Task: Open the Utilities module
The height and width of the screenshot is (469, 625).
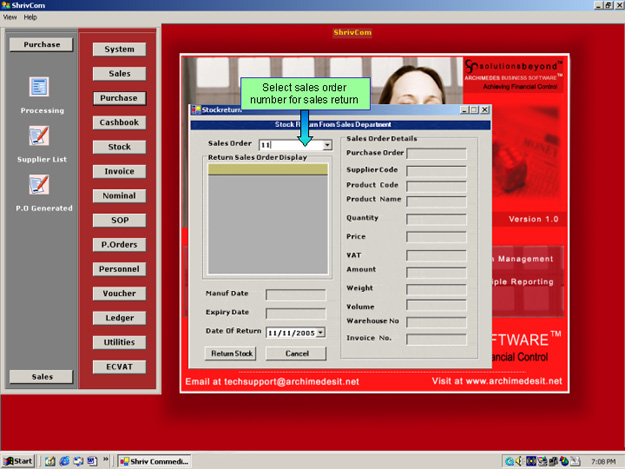Action: coord(119,342)
